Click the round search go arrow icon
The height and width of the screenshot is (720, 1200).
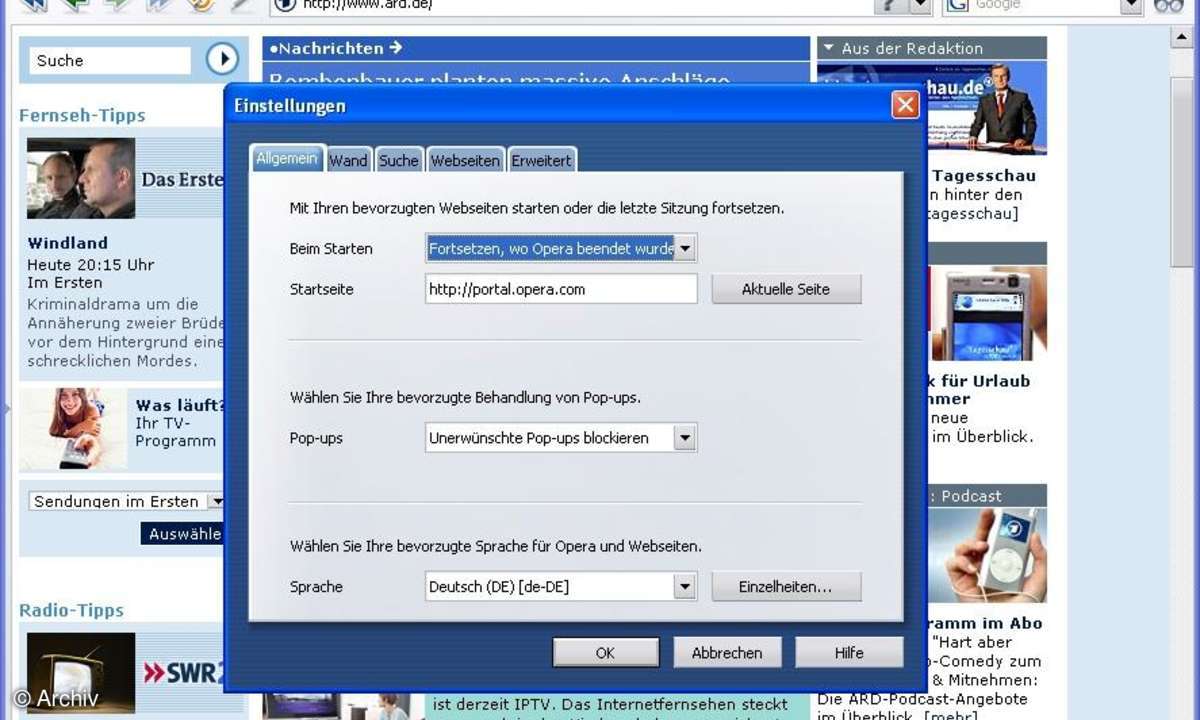[222, 60]
